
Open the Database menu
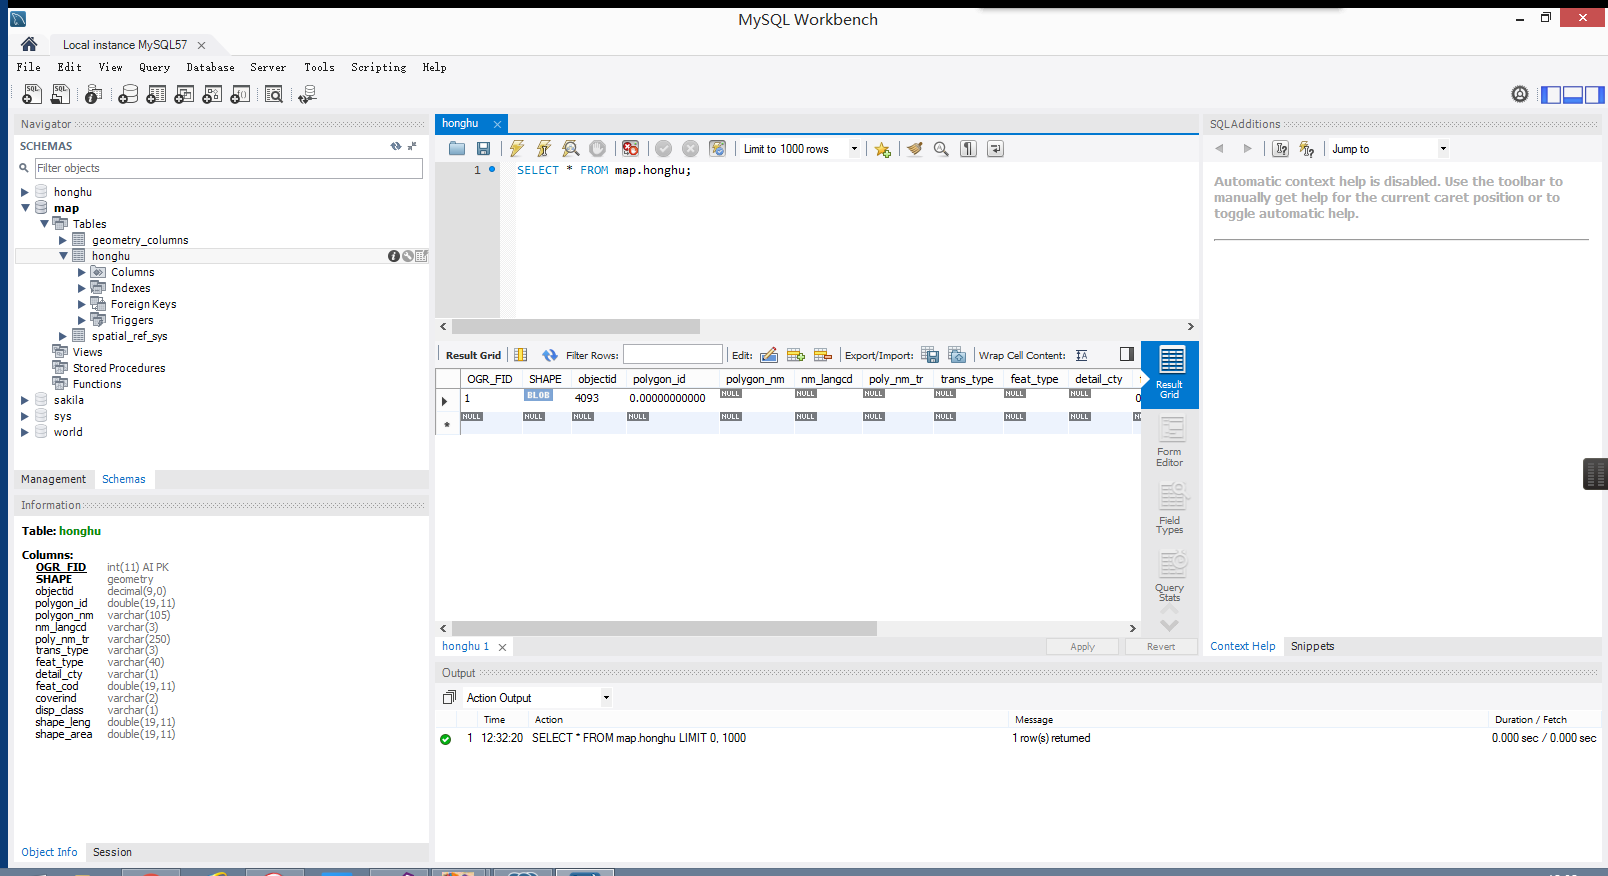(x=210, y=68)
